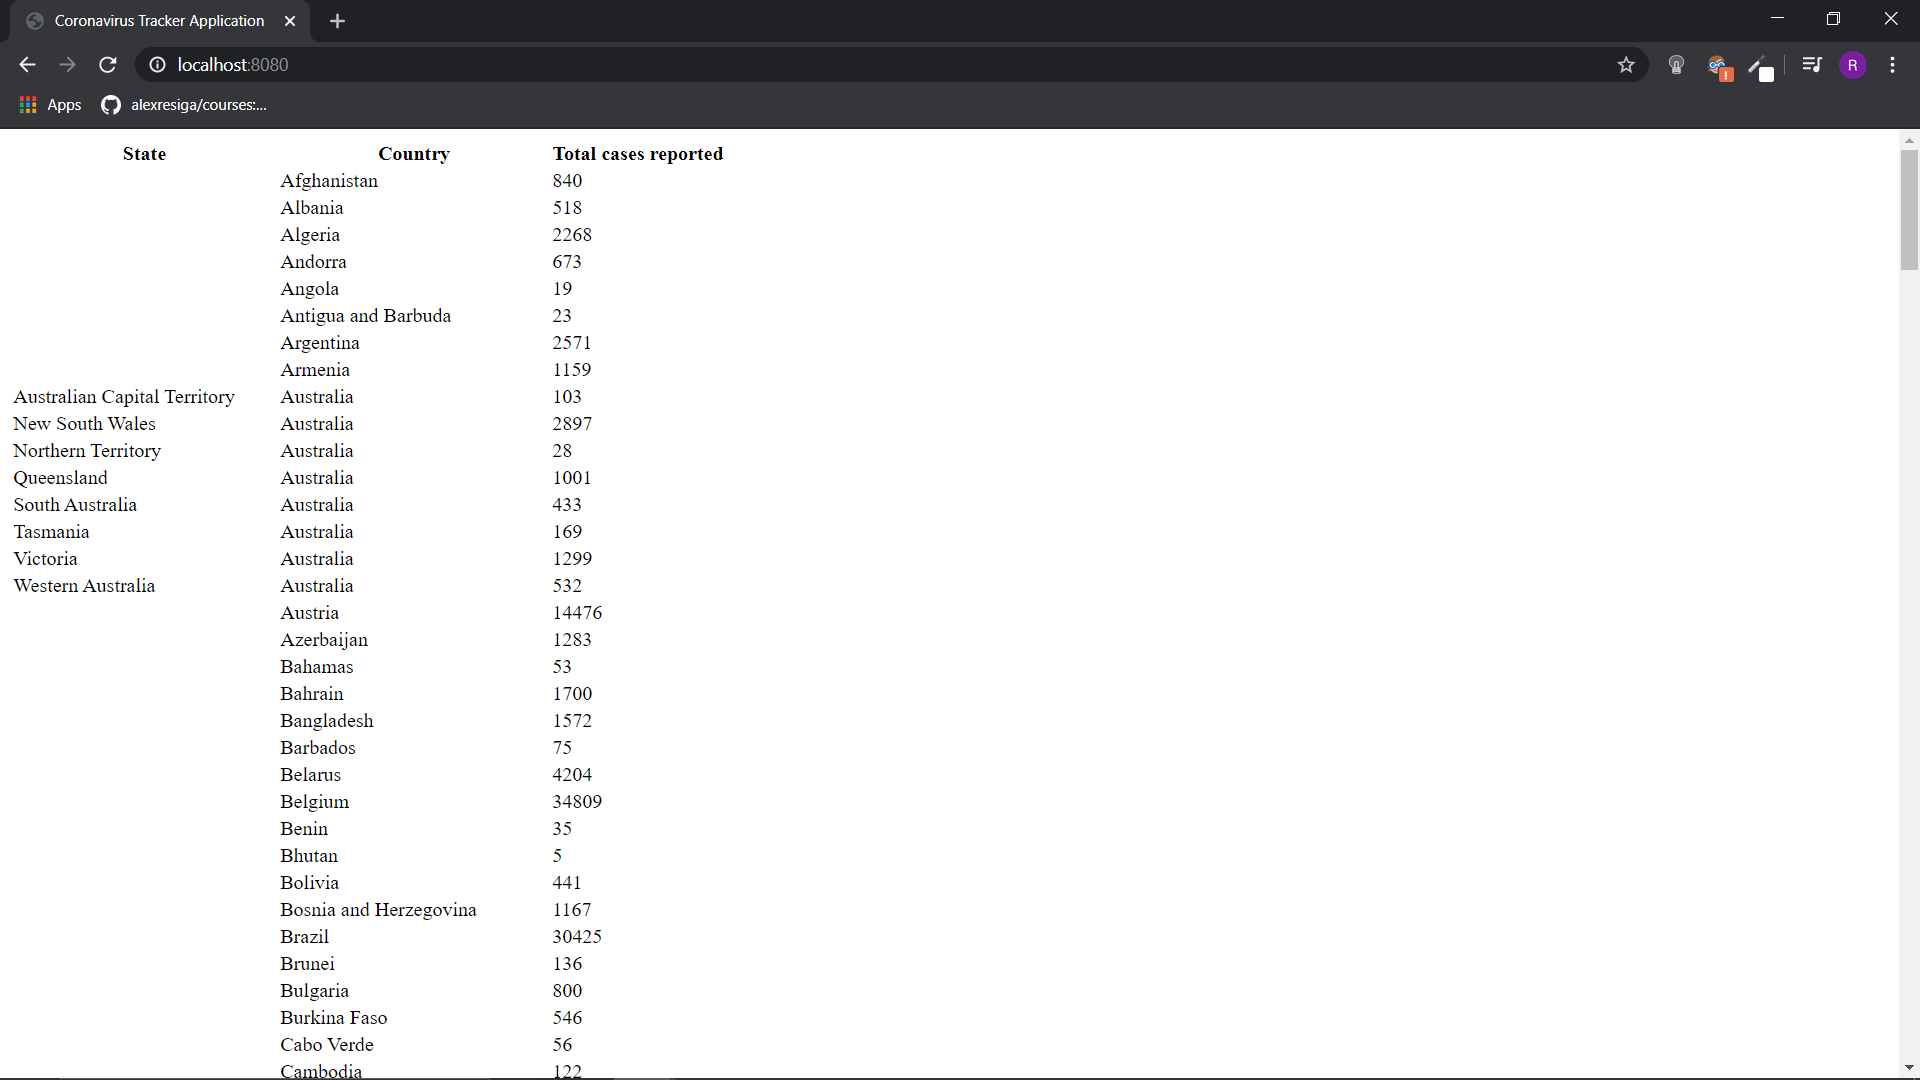Click the user profile avatar icon
The width and height of the screenshot is (1920, 1080).
[x=1853, y=65]
